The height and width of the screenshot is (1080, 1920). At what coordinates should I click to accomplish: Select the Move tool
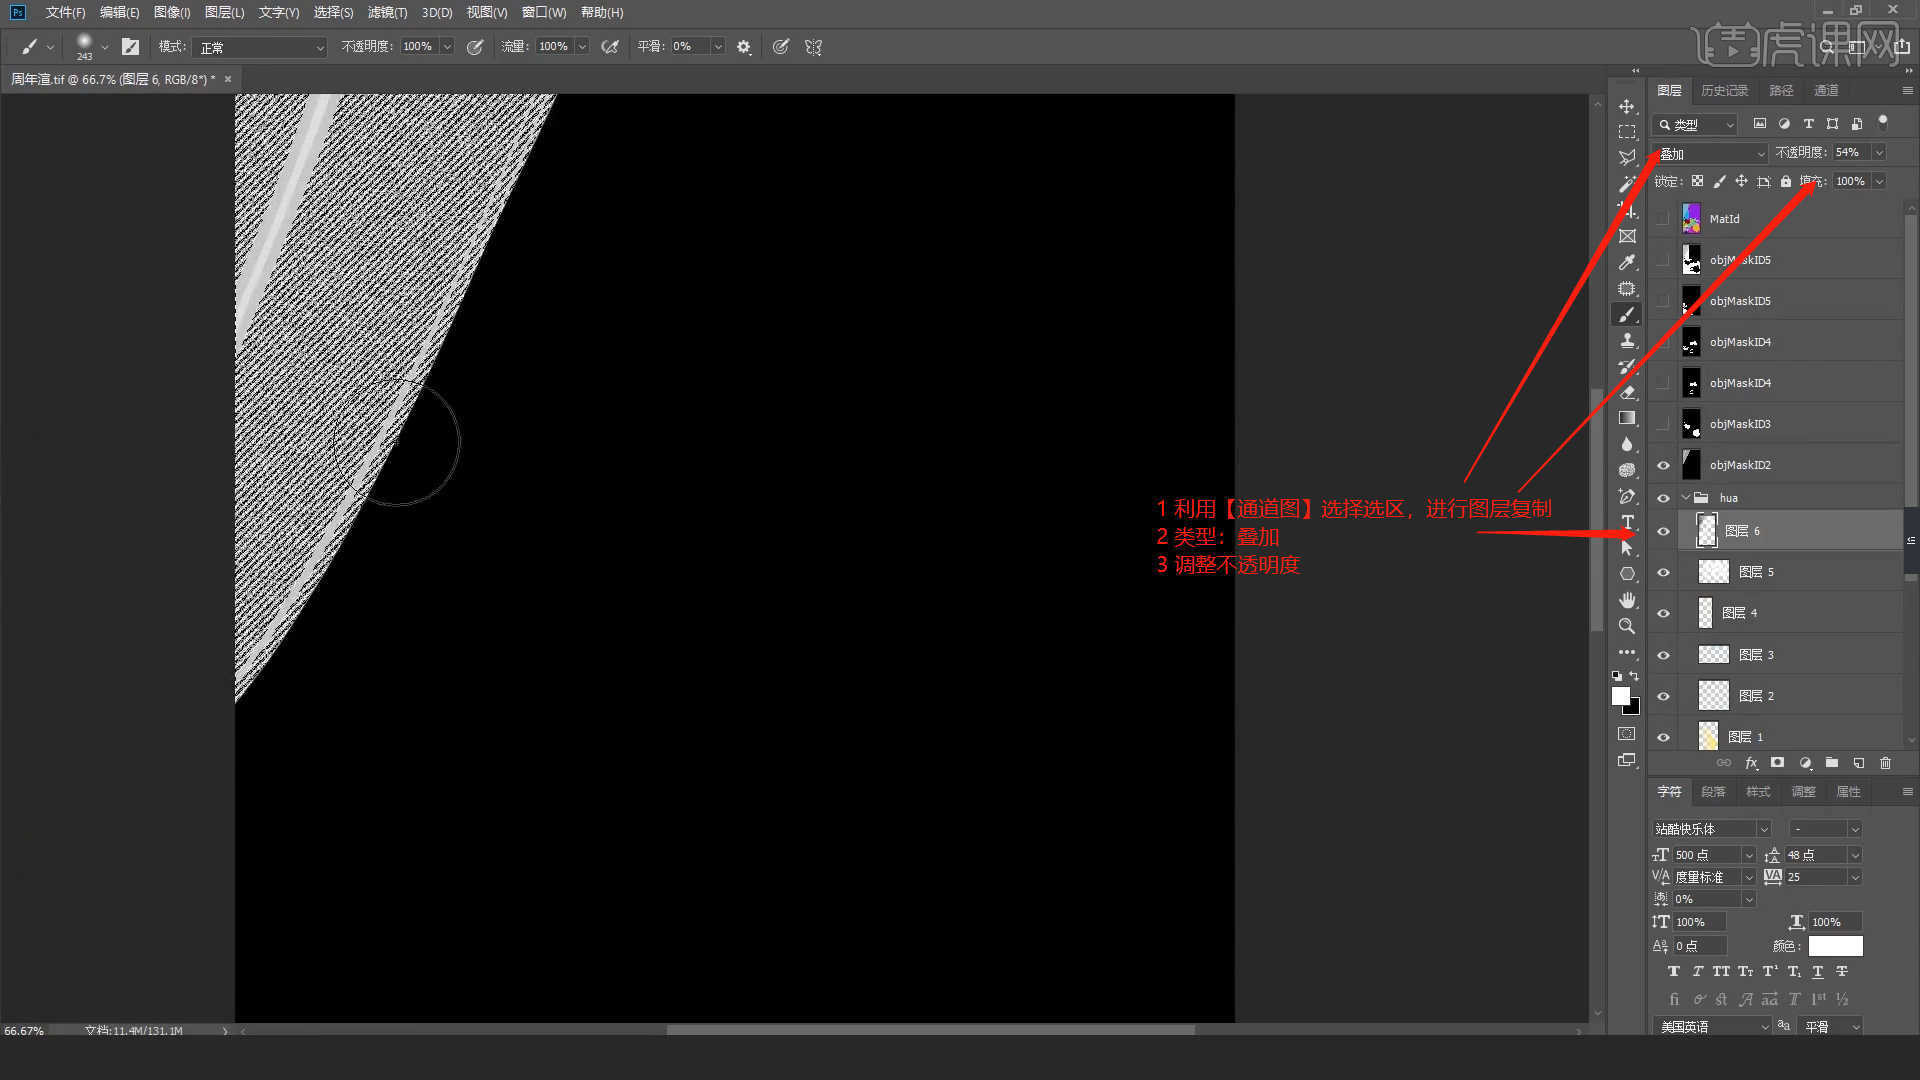(1627, 106)
